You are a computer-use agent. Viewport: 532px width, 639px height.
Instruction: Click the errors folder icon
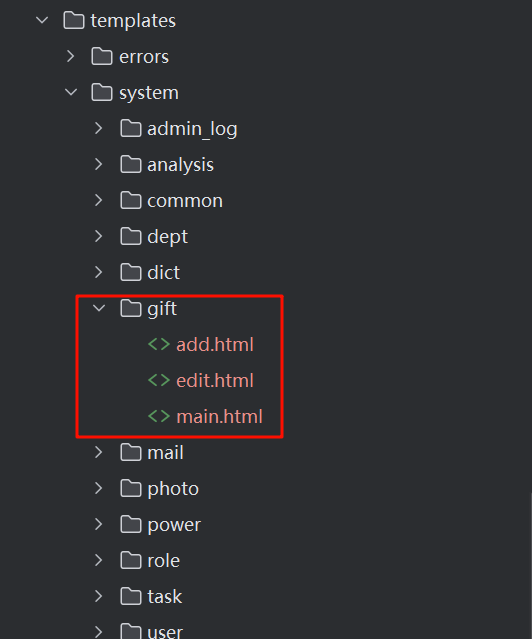click(x=102, y=56)
